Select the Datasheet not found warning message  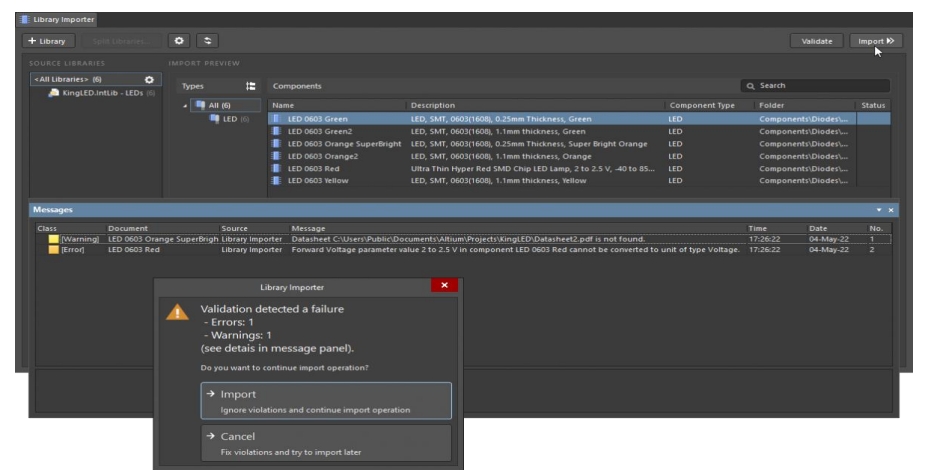[464, 239]
